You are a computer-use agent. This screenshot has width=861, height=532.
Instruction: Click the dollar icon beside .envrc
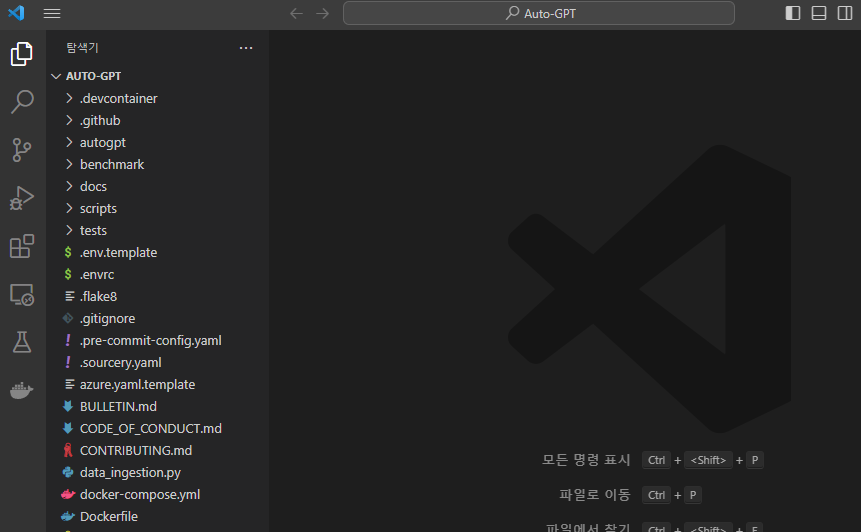[x=68, y=274]
